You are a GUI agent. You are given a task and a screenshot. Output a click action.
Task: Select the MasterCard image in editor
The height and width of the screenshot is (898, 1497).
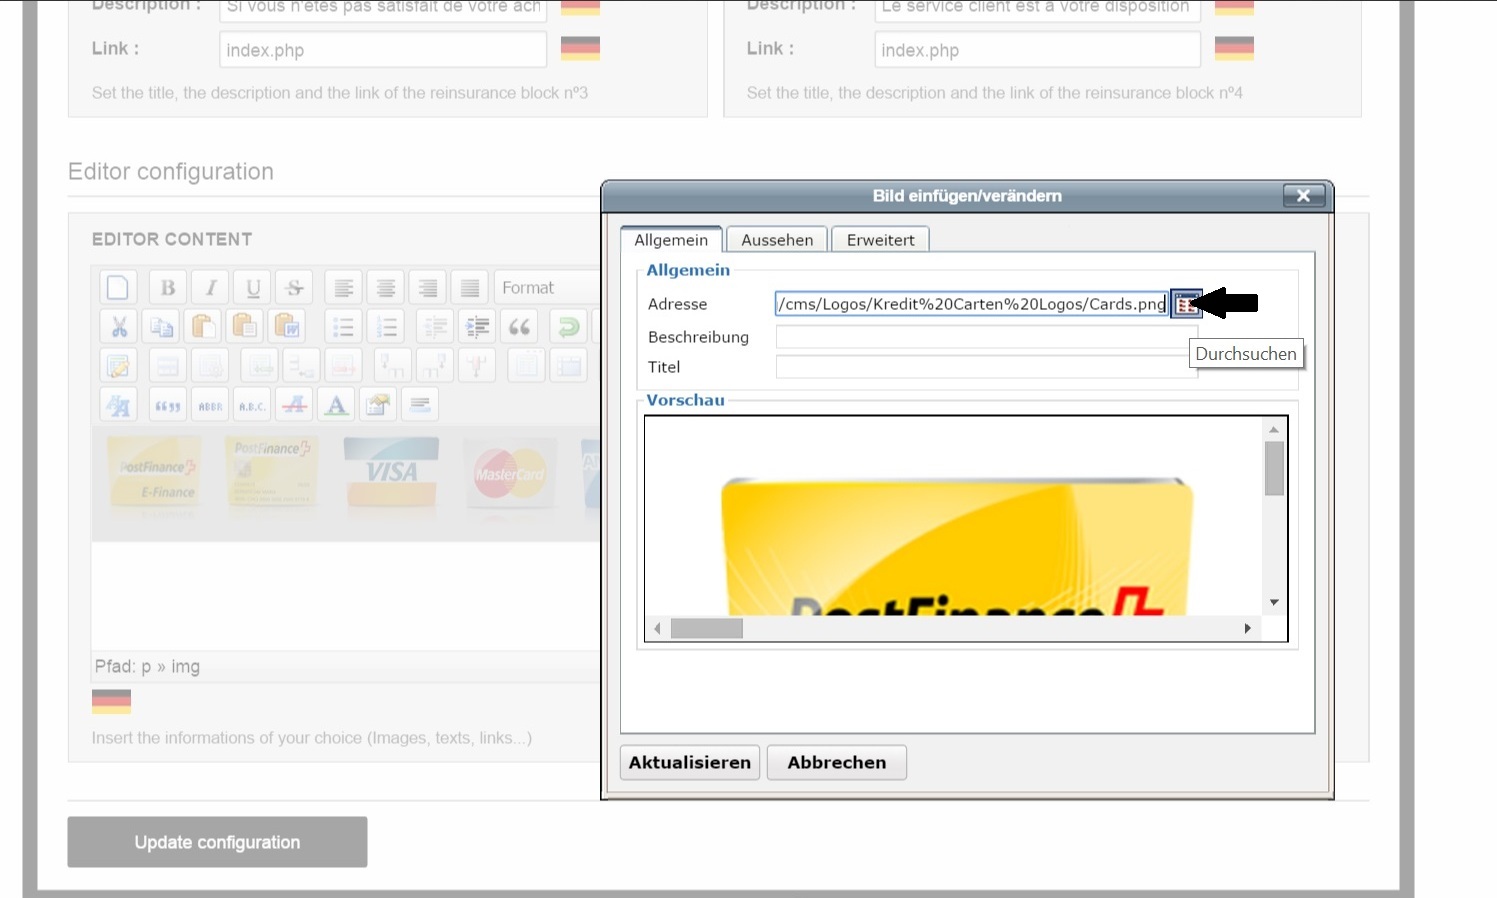click(x=510, y=474)
